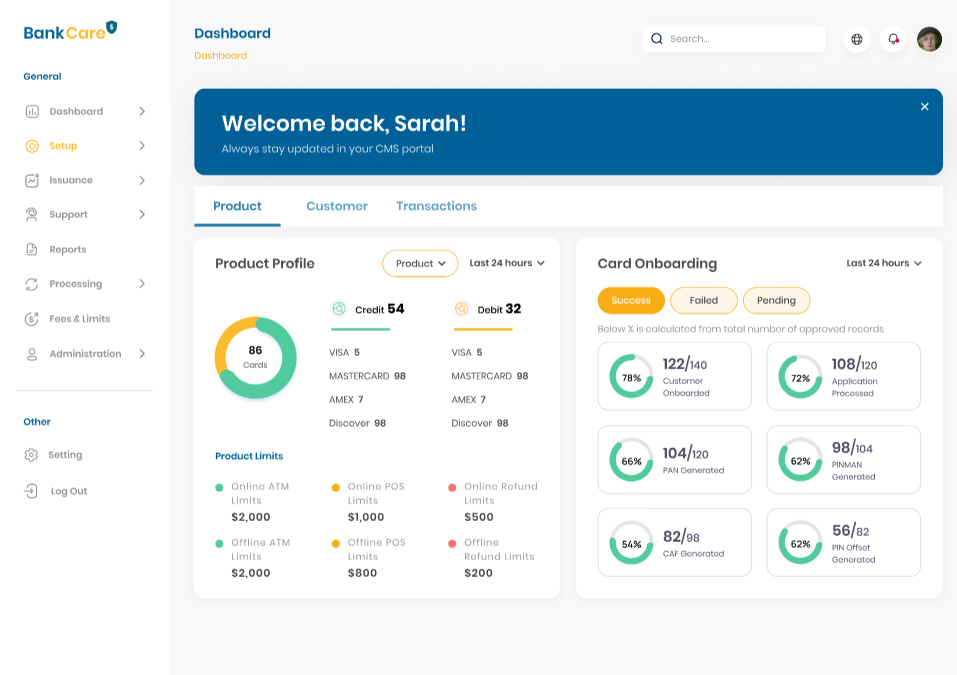Screen dimensions: 957x675
Task: Open the Transactions tab
Action: pos(436,206)
